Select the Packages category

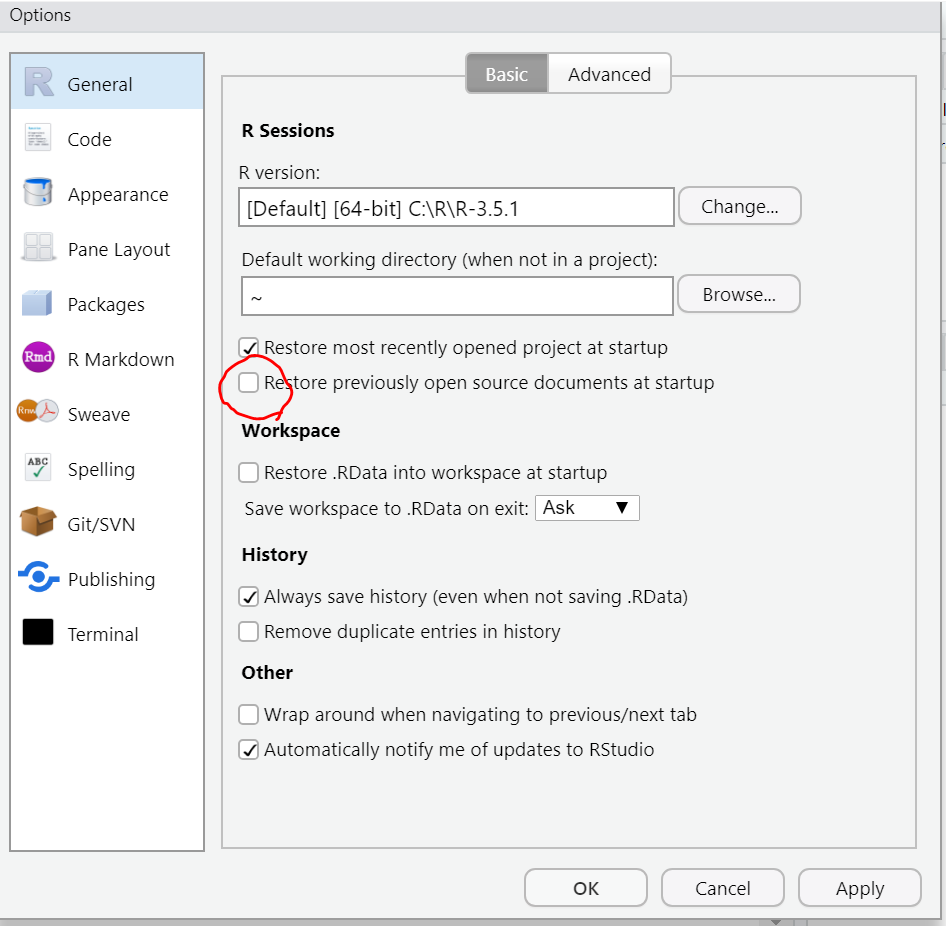point(107,303)
